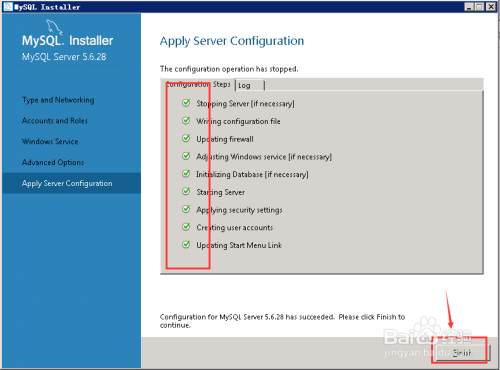500x370 pixels.
Task: Click green check beside Starting Server
Action: coord(186,191)
